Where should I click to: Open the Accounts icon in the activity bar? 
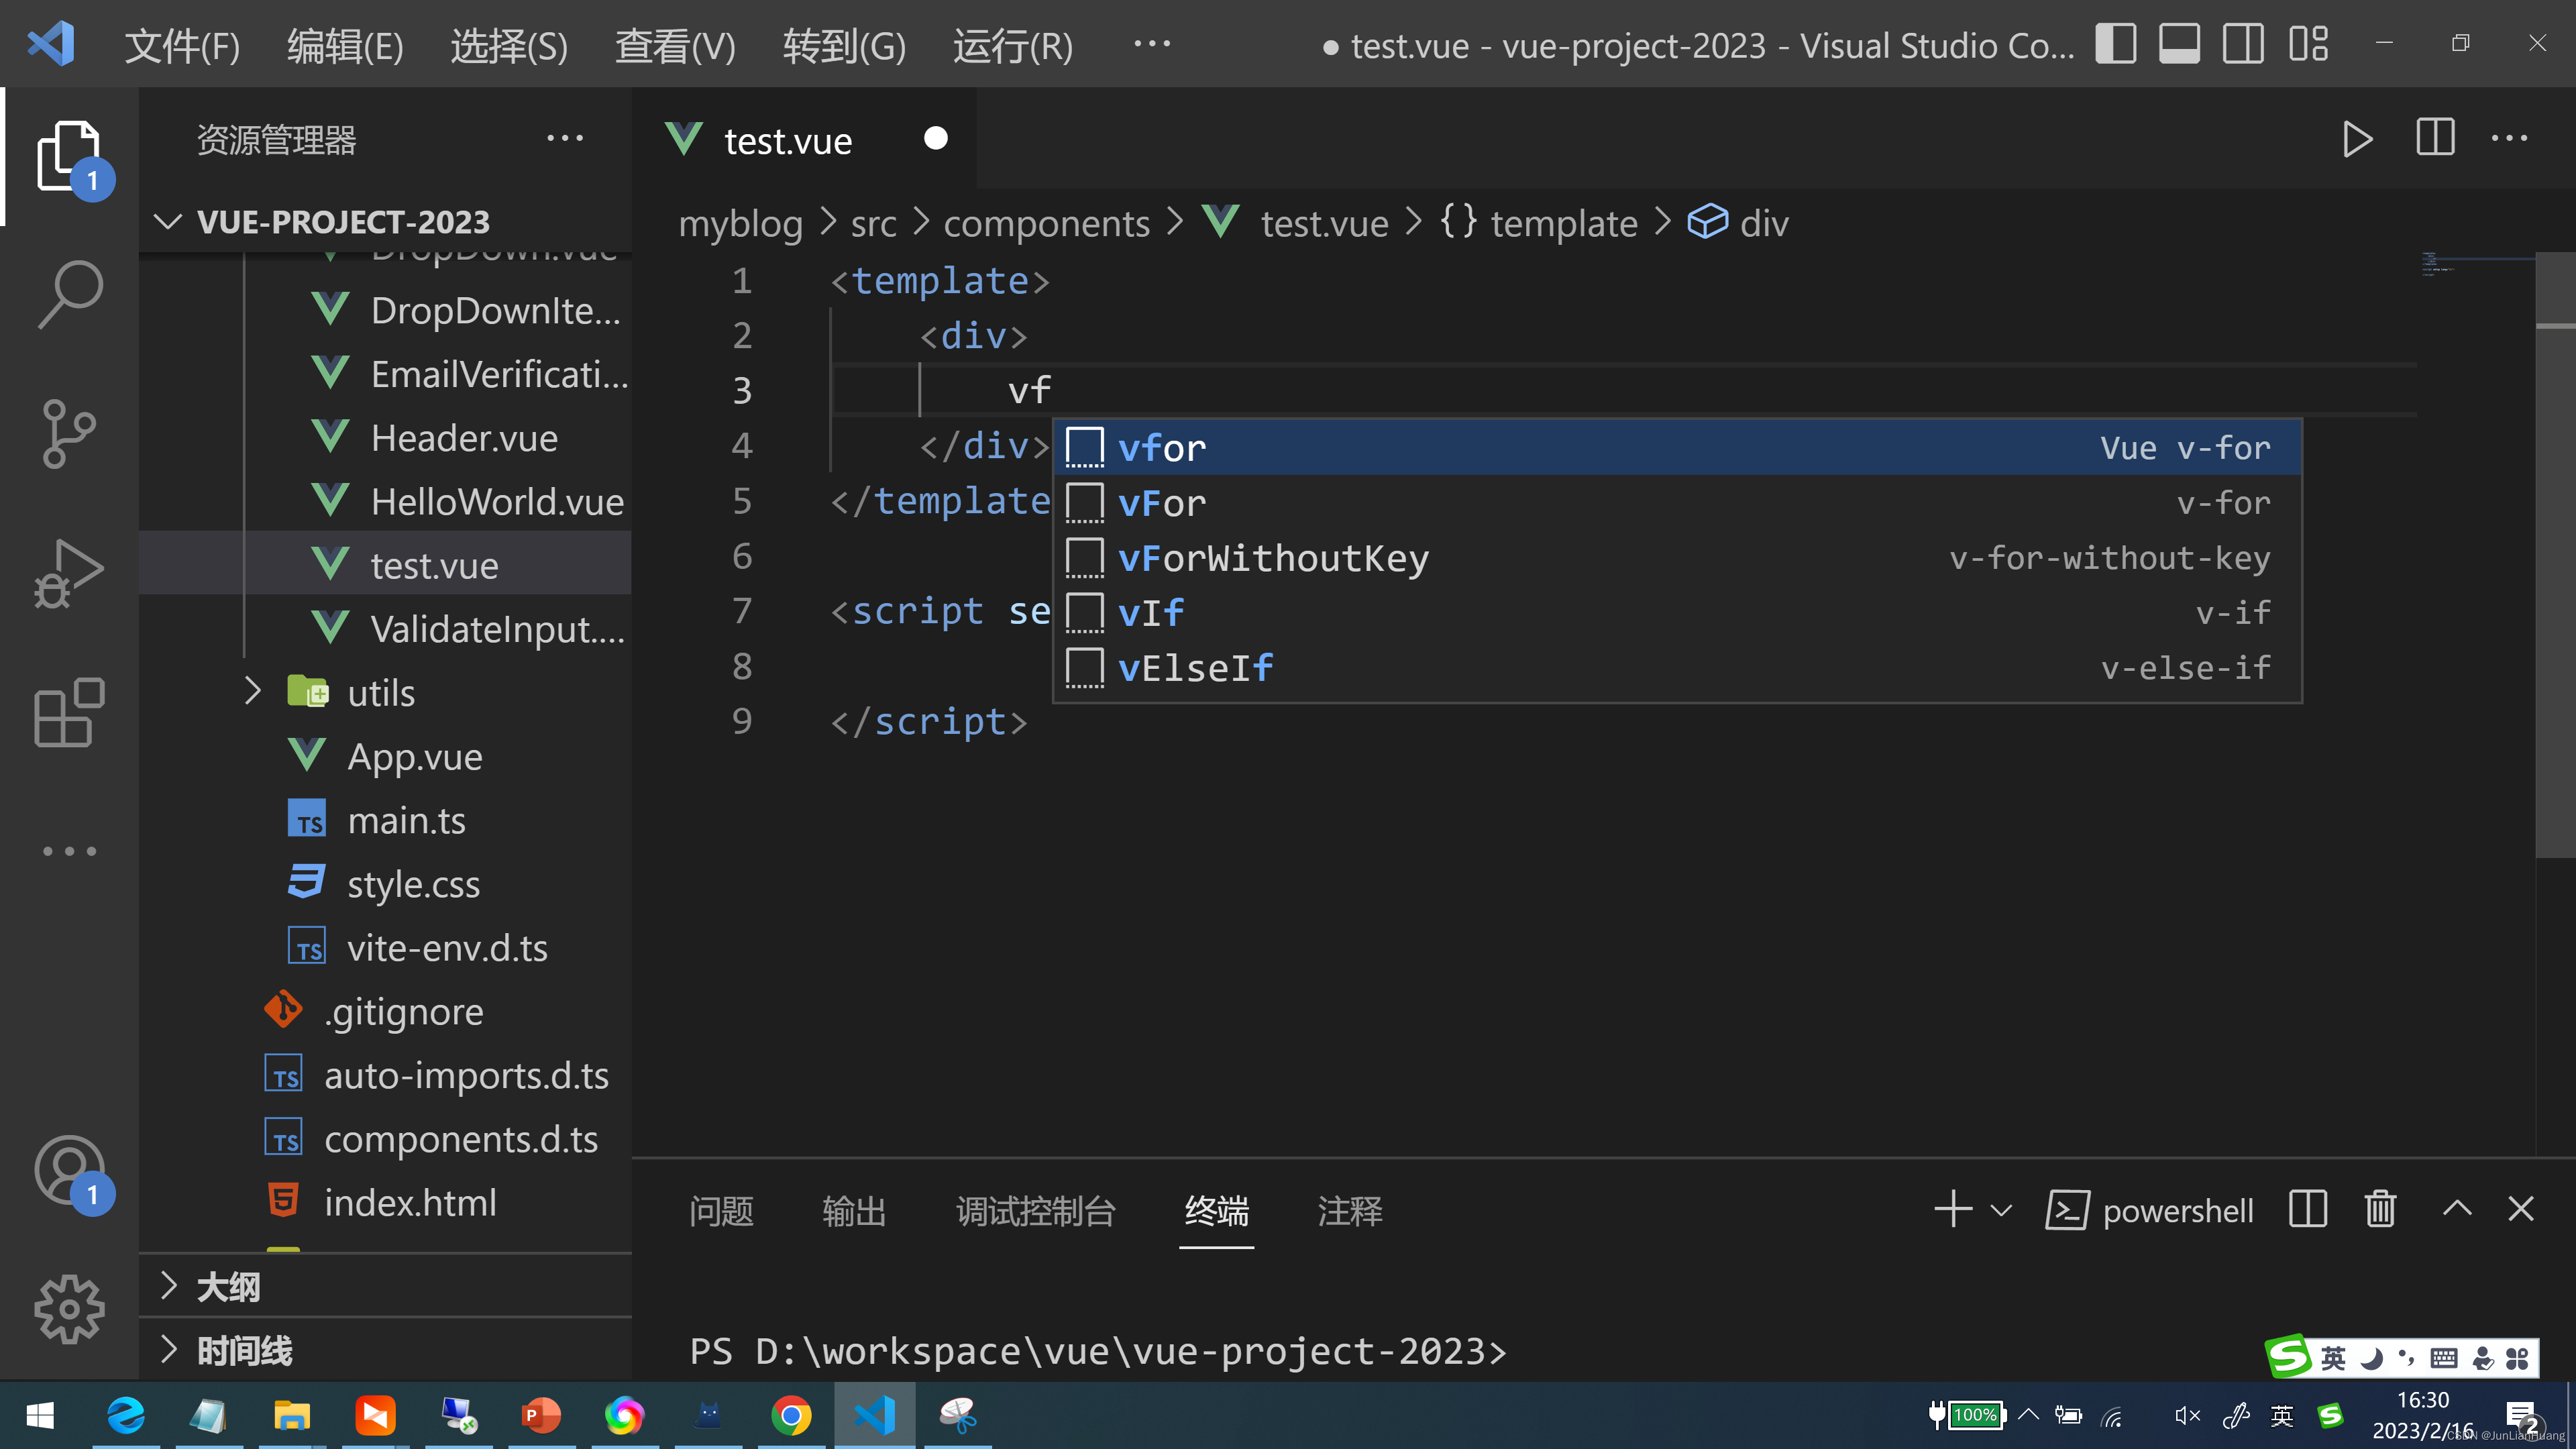(68, 1170)
